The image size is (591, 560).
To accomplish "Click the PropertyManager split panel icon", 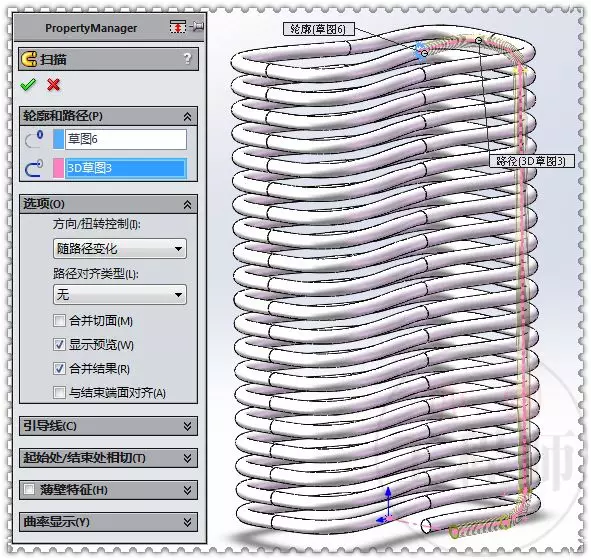I will pos(178,27).
